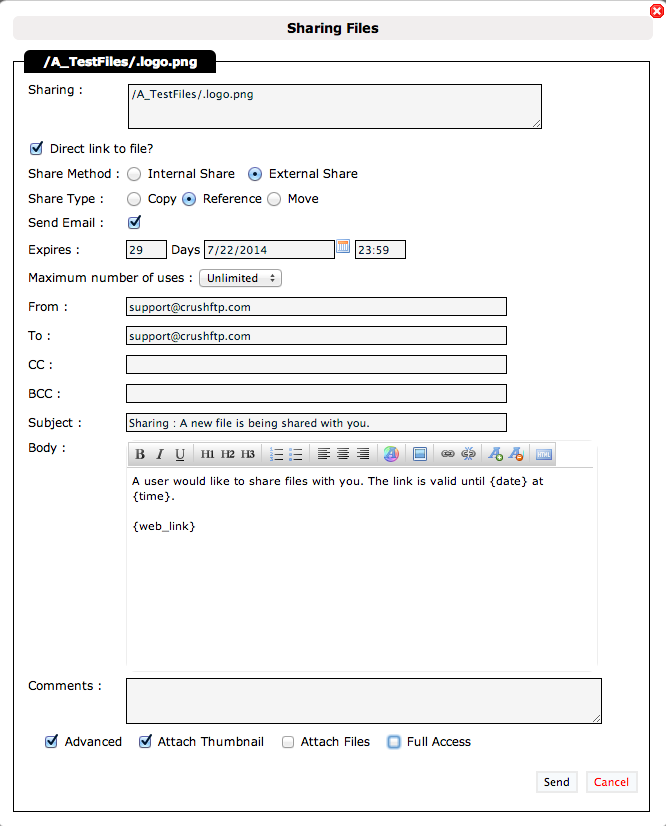
Task: Disable the Advanced checkbox
Action: click(x=51, y=742)
